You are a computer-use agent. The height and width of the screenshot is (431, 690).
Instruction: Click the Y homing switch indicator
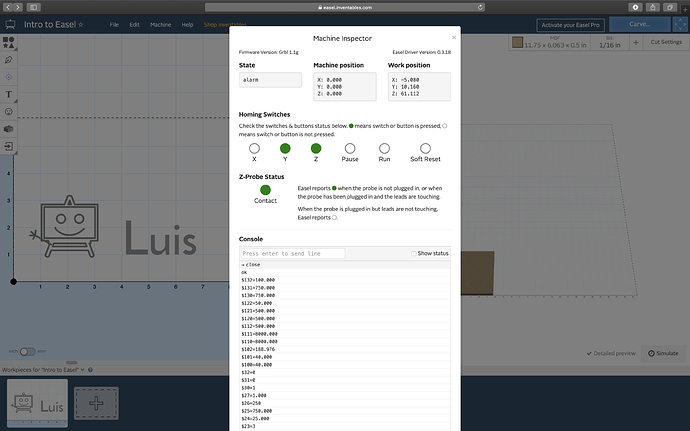285,148
